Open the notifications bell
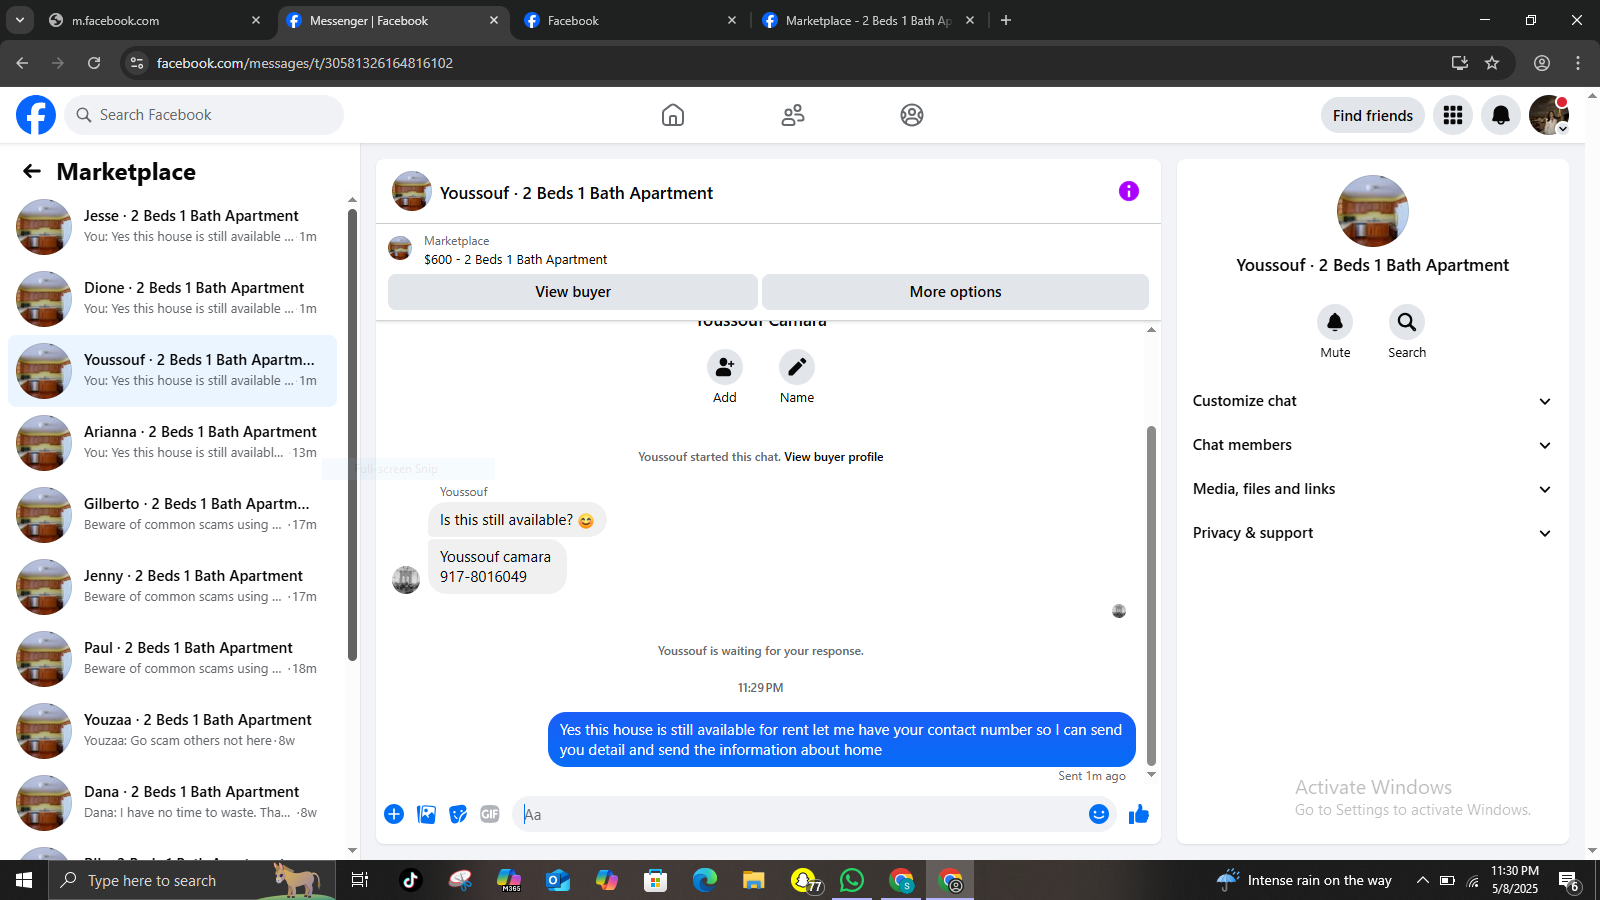1600x900 pixels. point(1501,115)
